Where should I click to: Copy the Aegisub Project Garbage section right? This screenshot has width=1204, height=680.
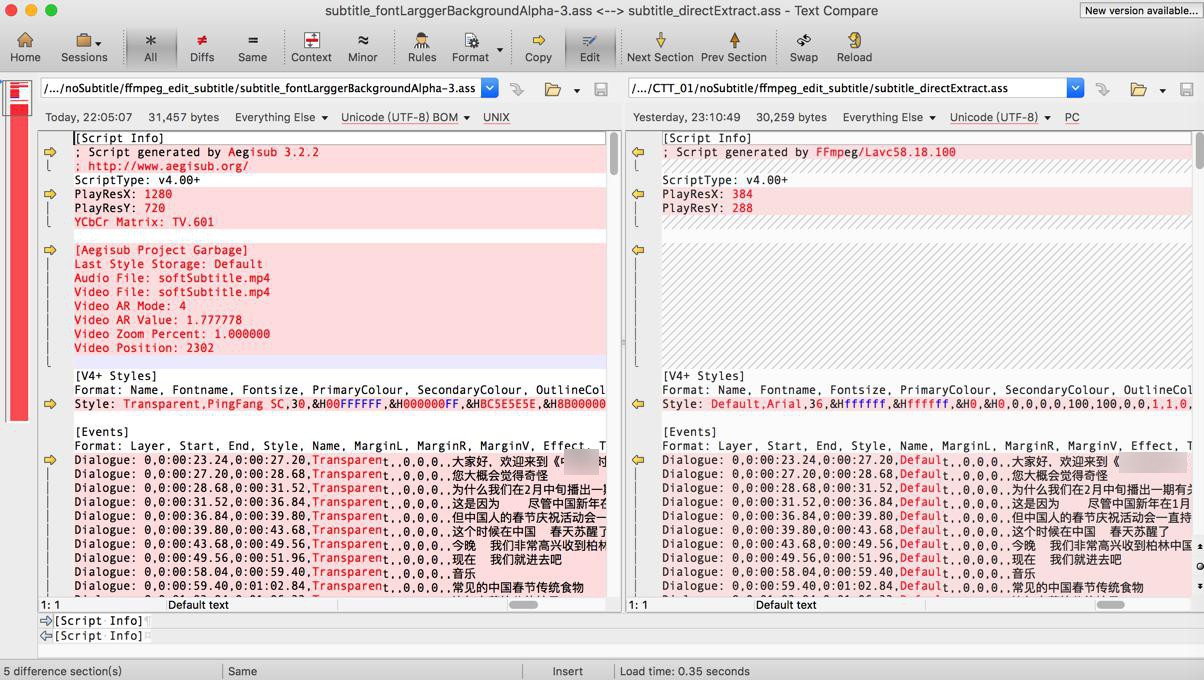click(x=50, y=250)
